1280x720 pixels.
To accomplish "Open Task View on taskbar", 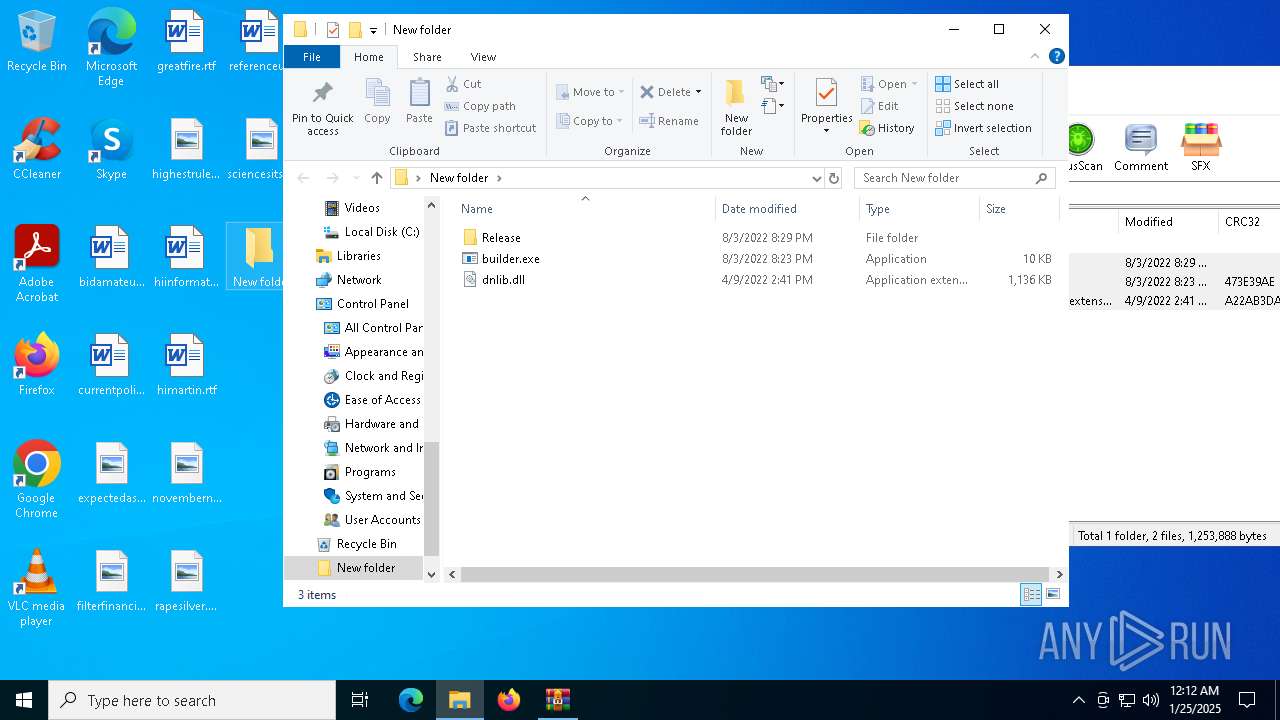I will coord(360,700).
